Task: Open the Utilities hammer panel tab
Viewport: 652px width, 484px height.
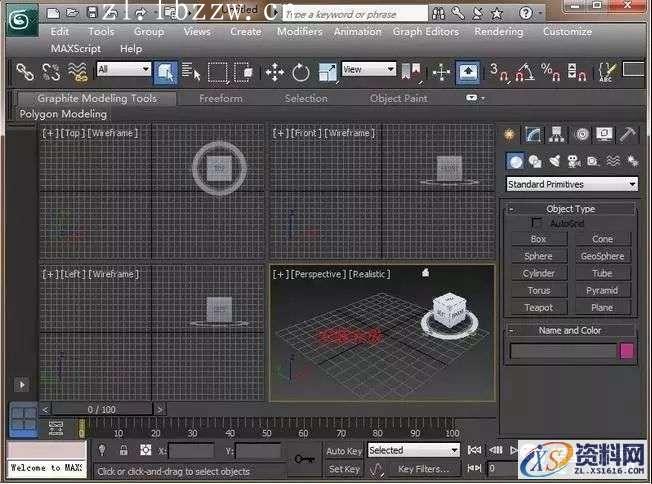Action: [628, 134]
